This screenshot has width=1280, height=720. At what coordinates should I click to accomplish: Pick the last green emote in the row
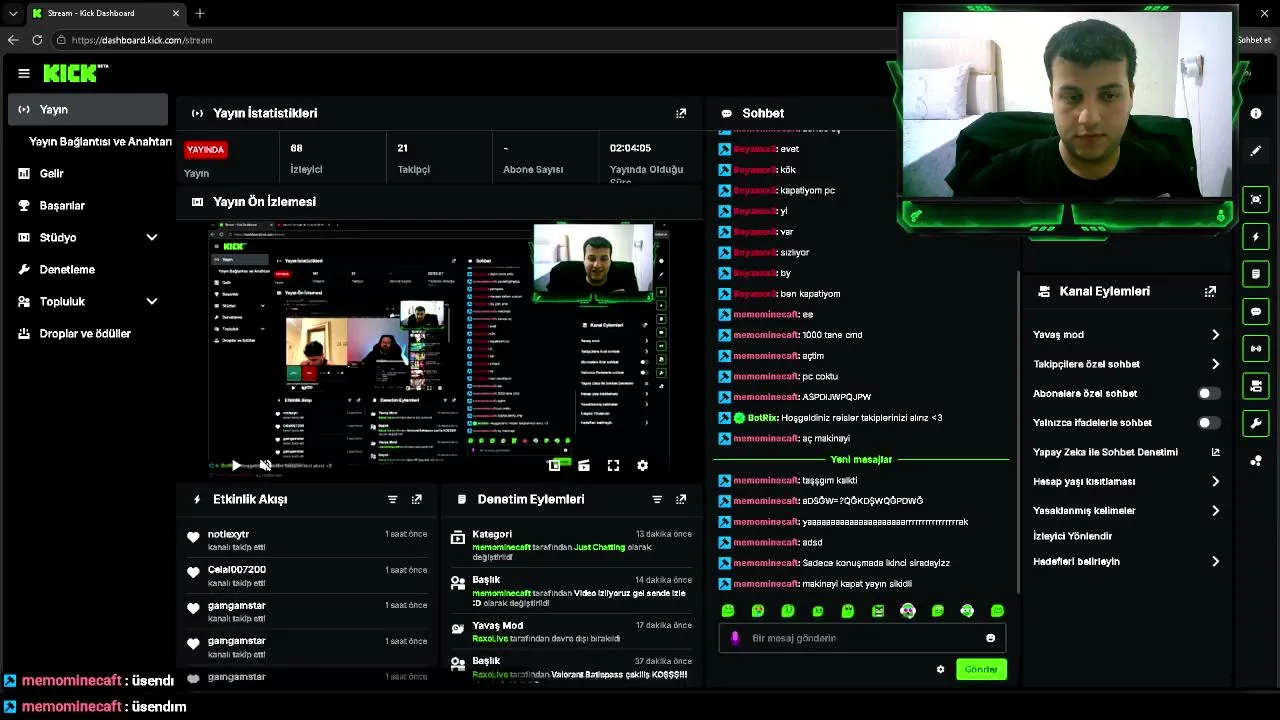pyautogui.click(x=997, y=611)
